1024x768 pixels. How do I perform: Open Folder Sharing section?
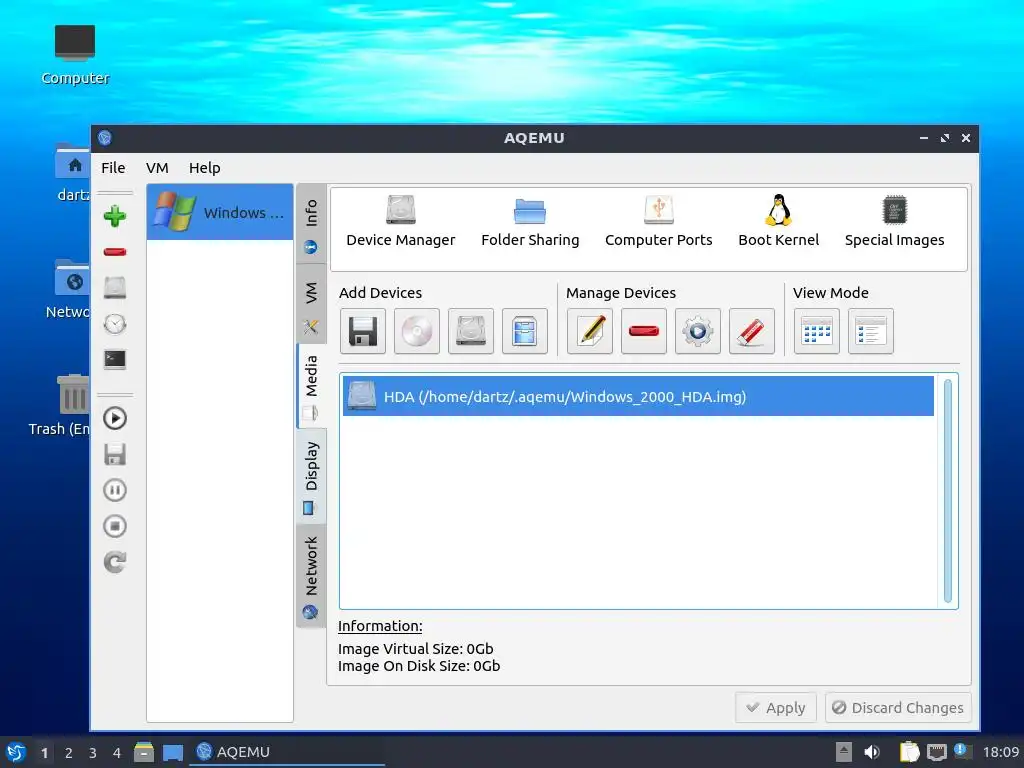(530, 222)
